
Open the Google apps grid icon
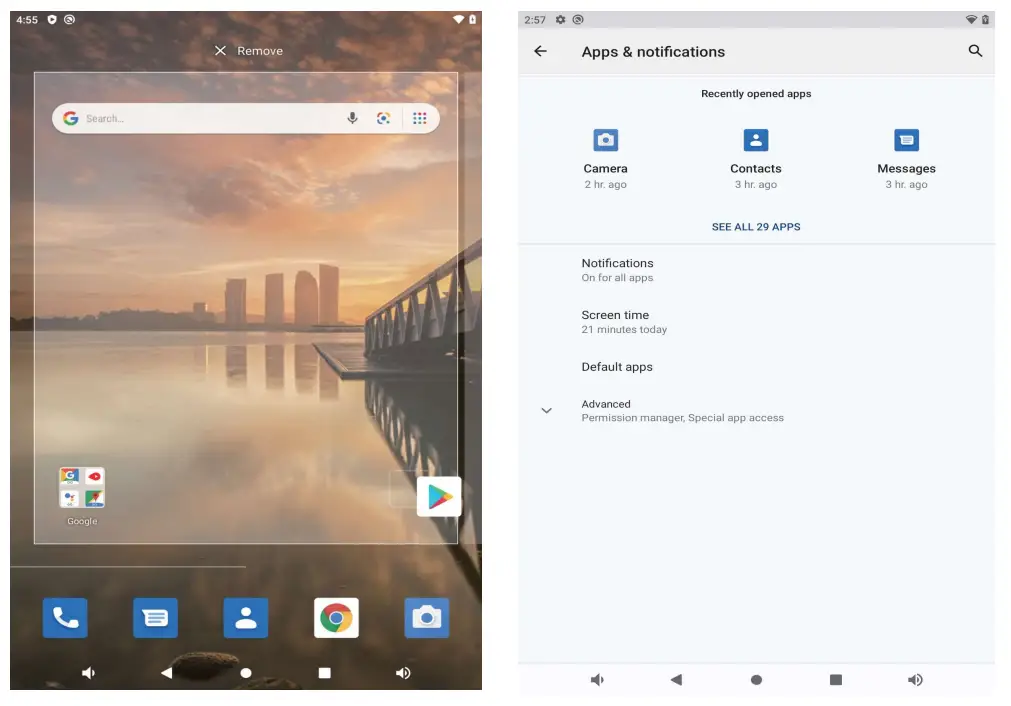click(420, 118)
